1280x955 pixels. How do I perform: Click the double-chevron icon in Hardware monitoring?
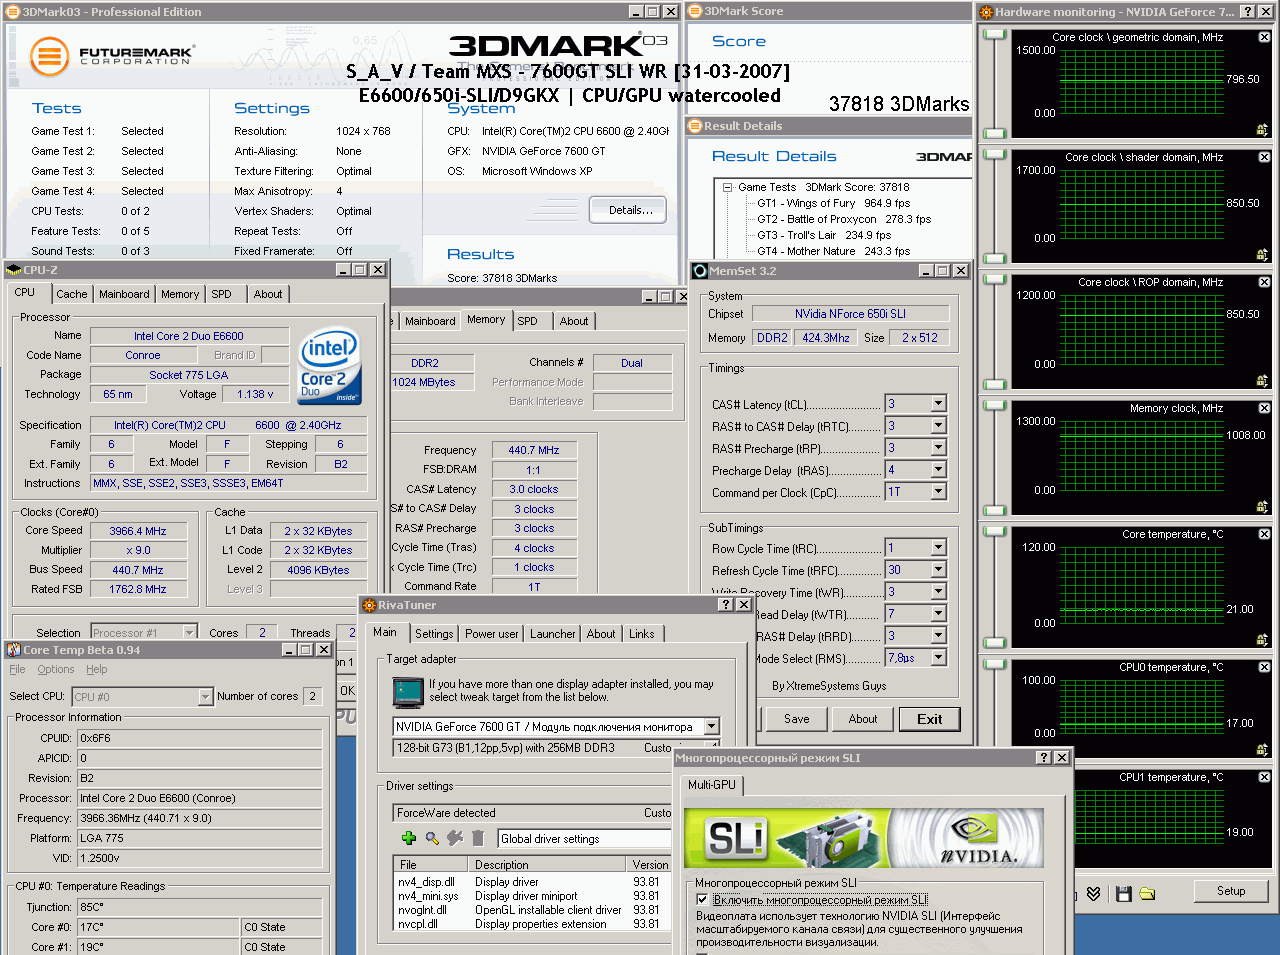click(1094, 893)
